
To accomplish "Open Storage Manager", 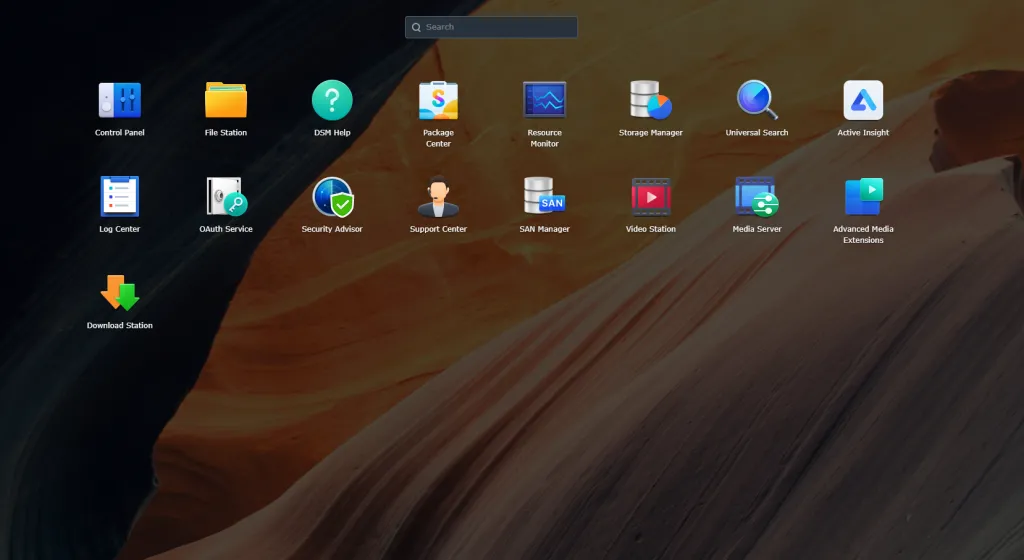I will (x=650, y=101).
